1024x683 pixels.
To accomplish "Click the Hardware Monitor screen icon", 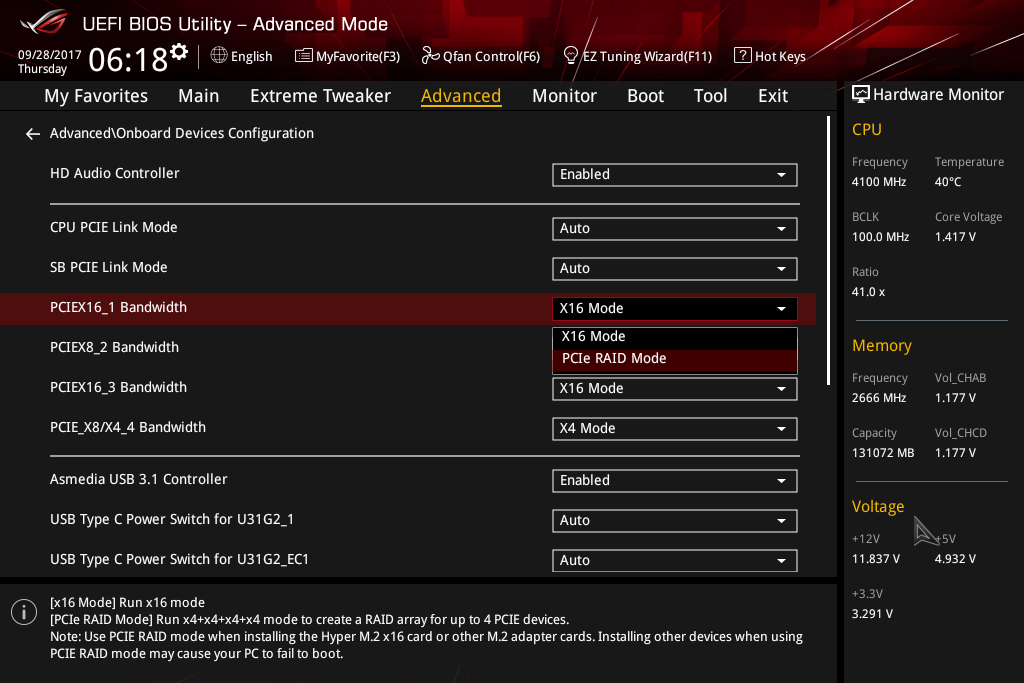I will tap(861, 95).
